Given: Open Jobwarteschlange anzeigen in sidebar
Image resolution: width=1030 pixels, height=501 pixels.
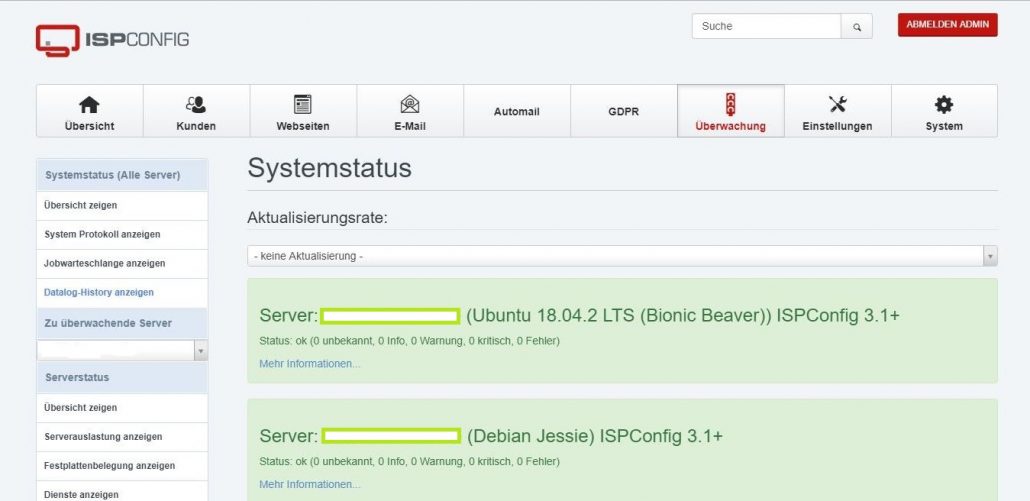Looking at the screenshot, I should click(x=104, y=263).
